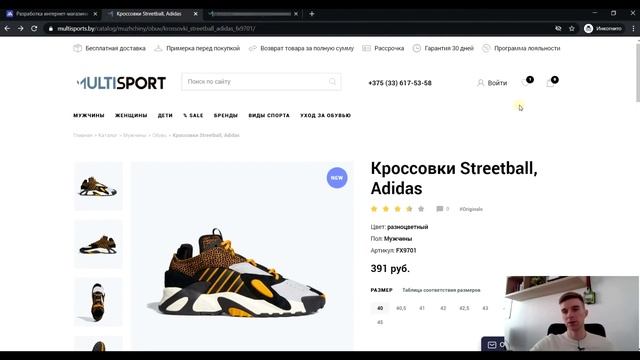
Task: Select first sneaker thumbnail
Action: pyautogui.click(x=98, y=187)
